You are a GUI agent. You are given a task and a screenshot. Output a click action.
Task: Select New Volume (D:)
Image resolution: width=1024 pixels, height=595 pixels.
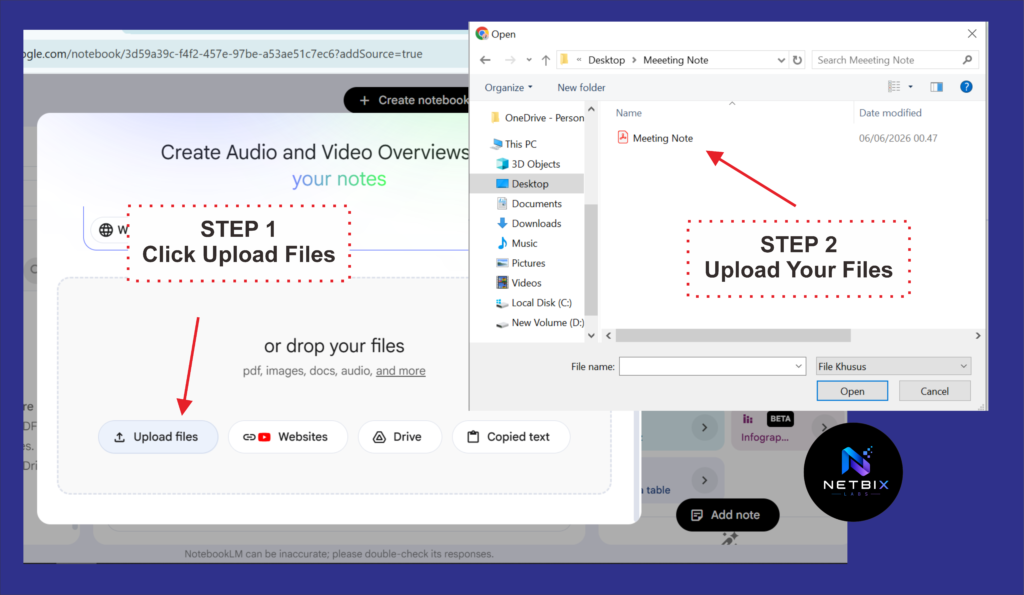tap(539, 323)
